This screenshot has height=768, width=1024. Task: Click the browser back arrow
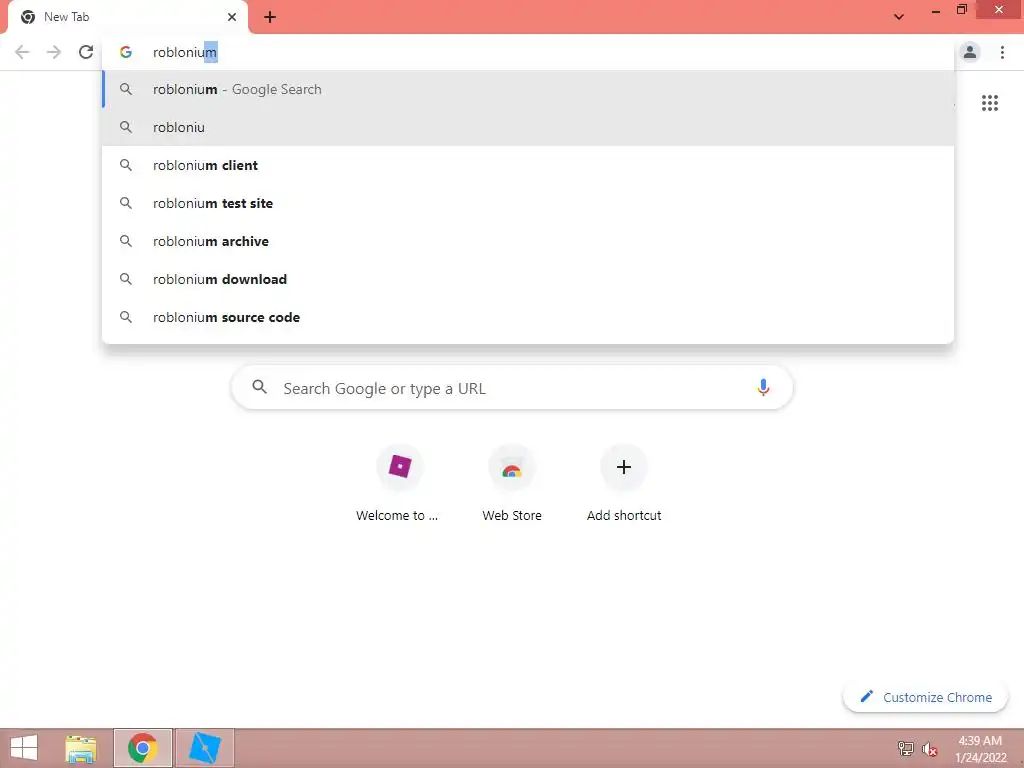[x=22, y=52]
